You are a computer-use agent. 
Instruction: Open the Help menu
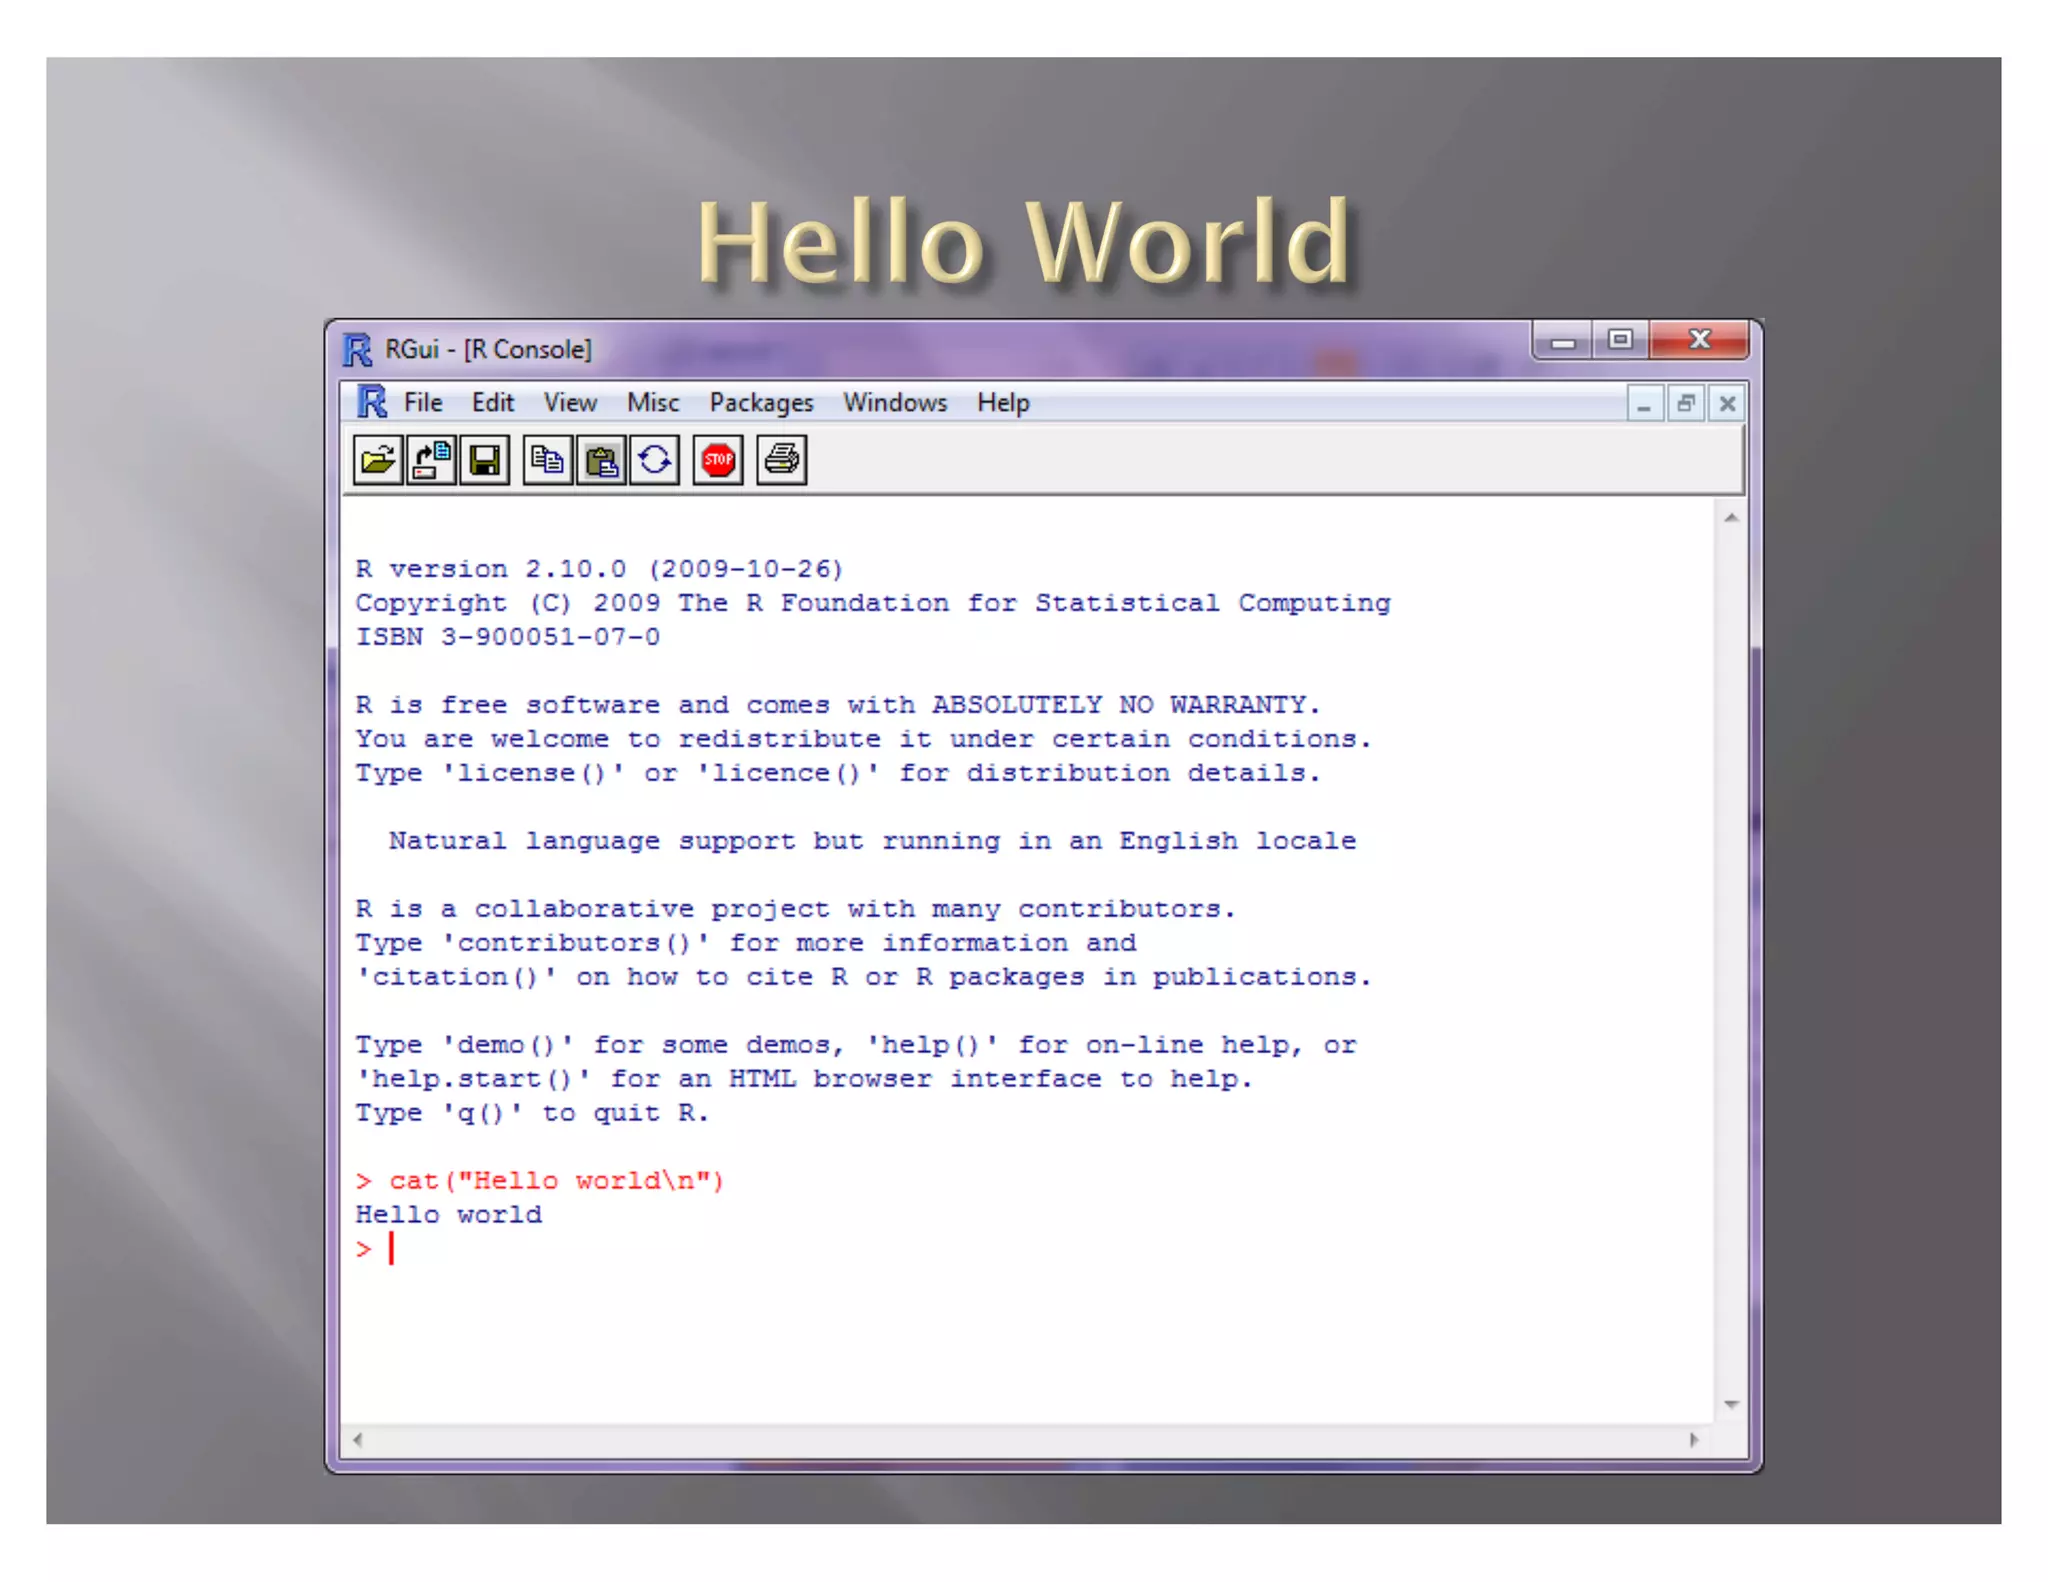pos(1003,402)
